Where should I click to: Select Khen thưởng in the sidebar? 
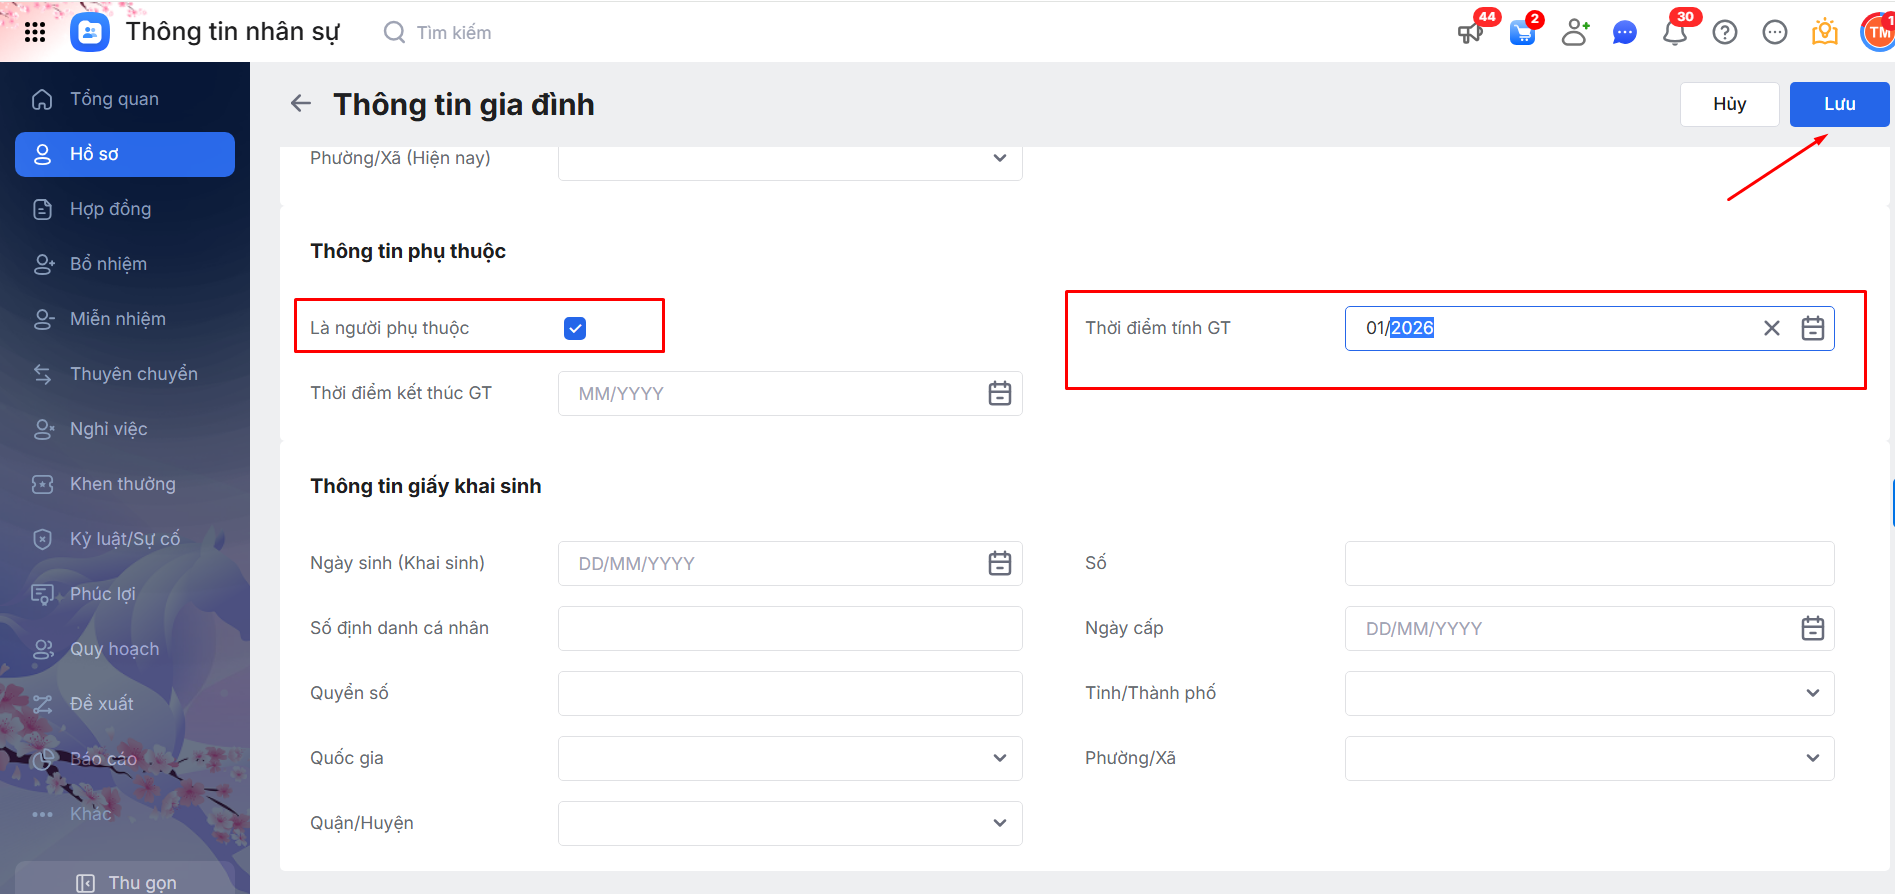(x=122, y=484)
